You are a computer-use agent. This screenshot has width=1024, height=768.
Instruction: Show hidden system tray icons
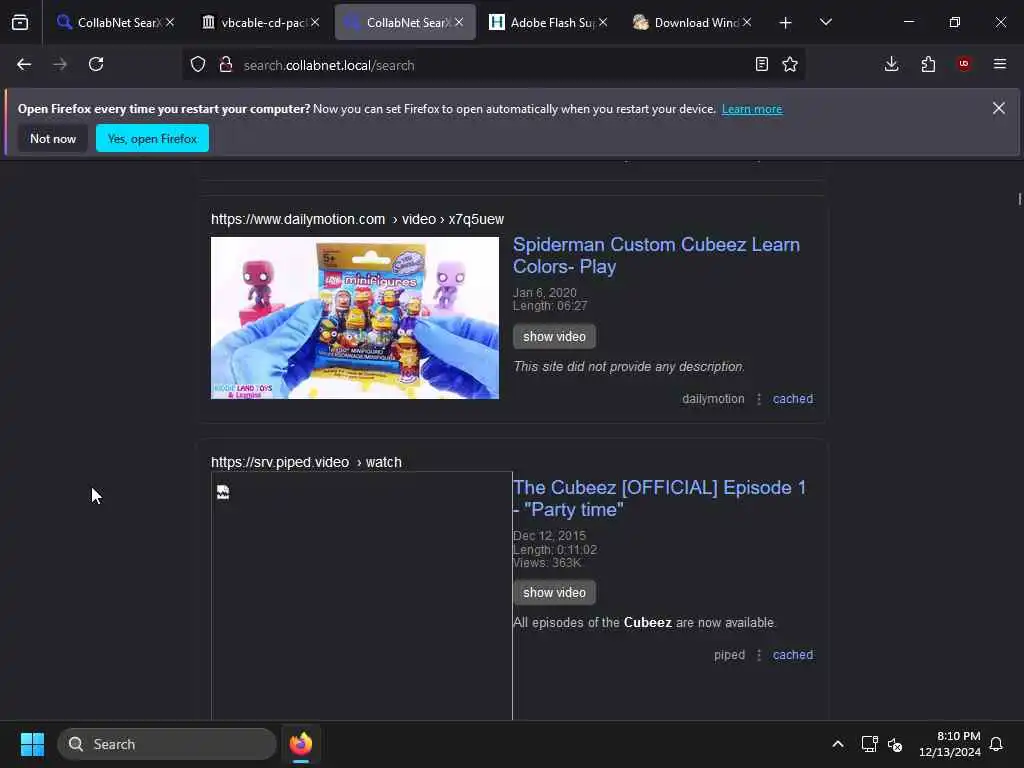pos(837,744)
